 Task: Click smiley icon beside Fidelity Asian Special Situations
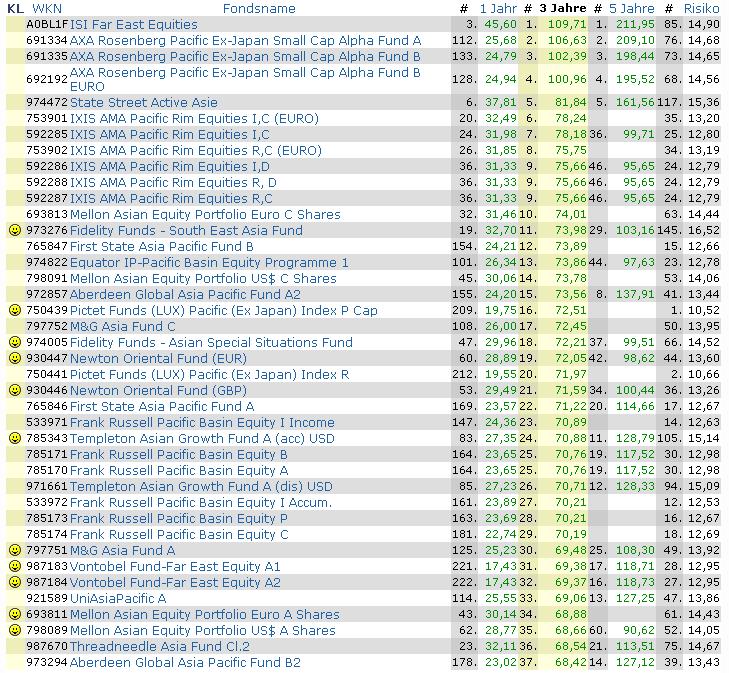[x=15, y=342]
